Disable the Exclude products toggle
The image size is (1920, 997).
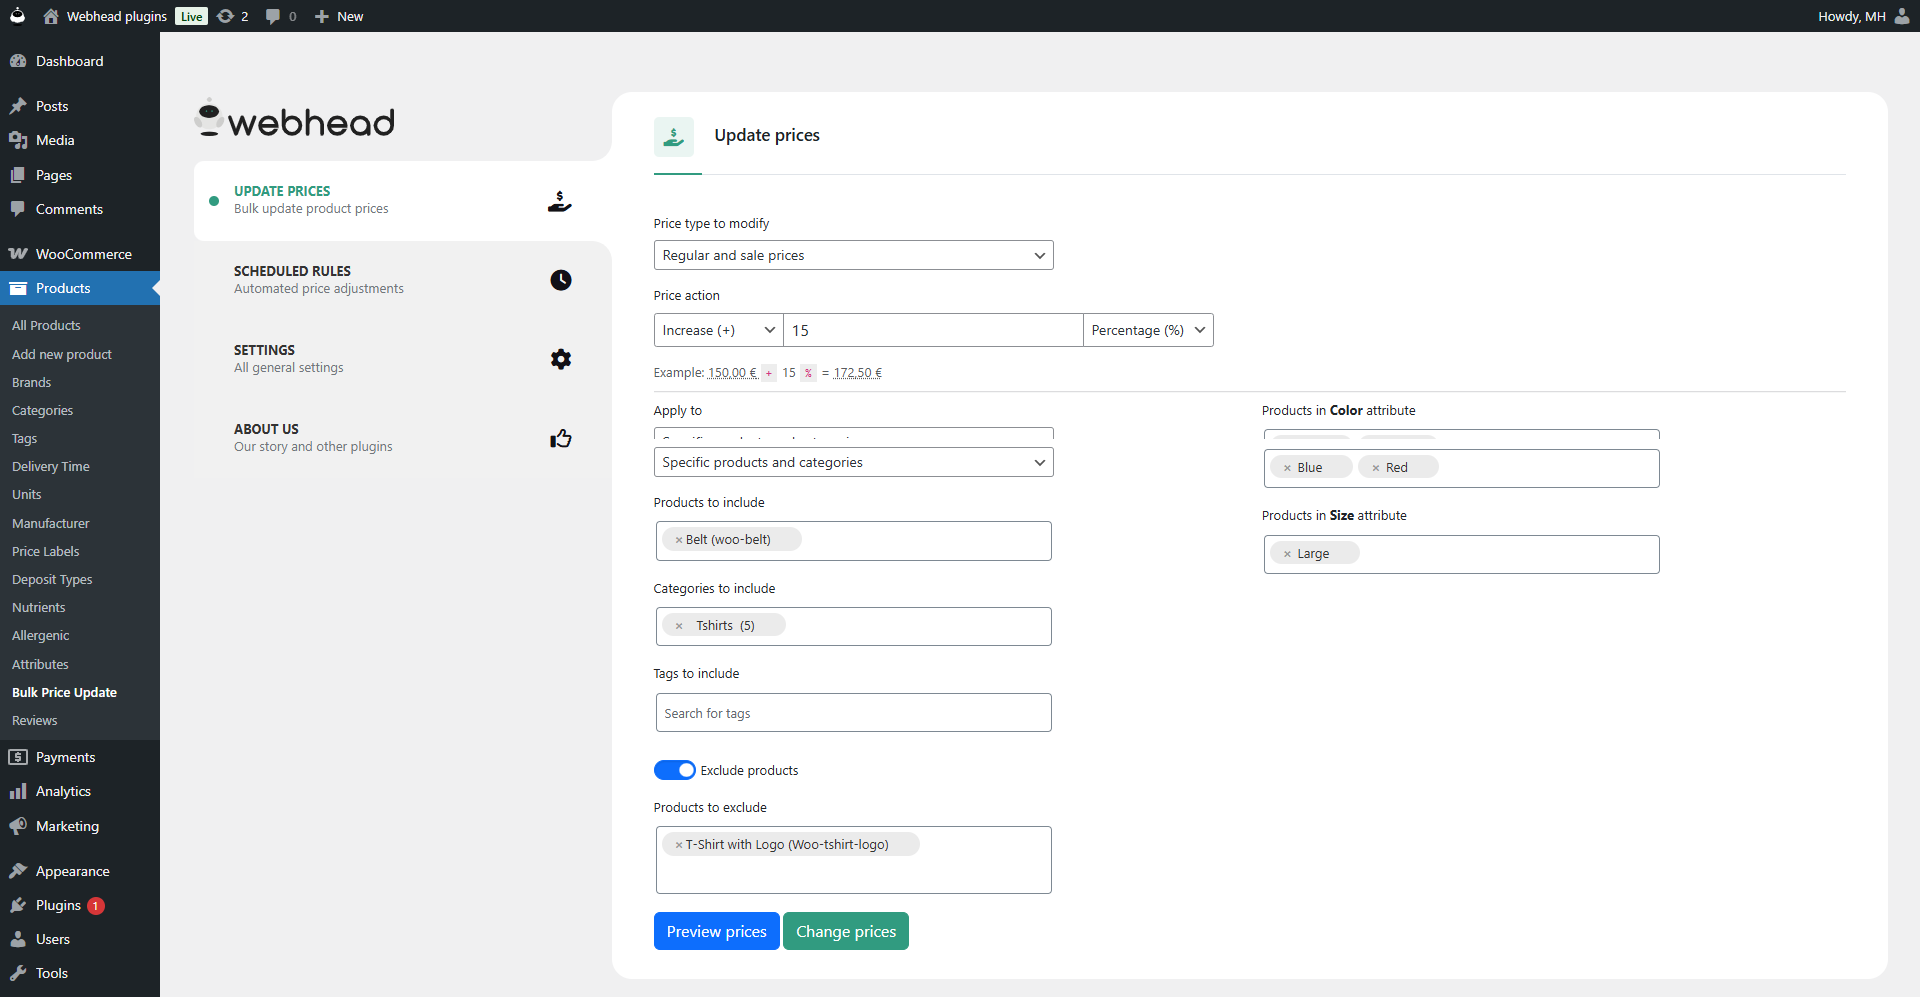674,770
